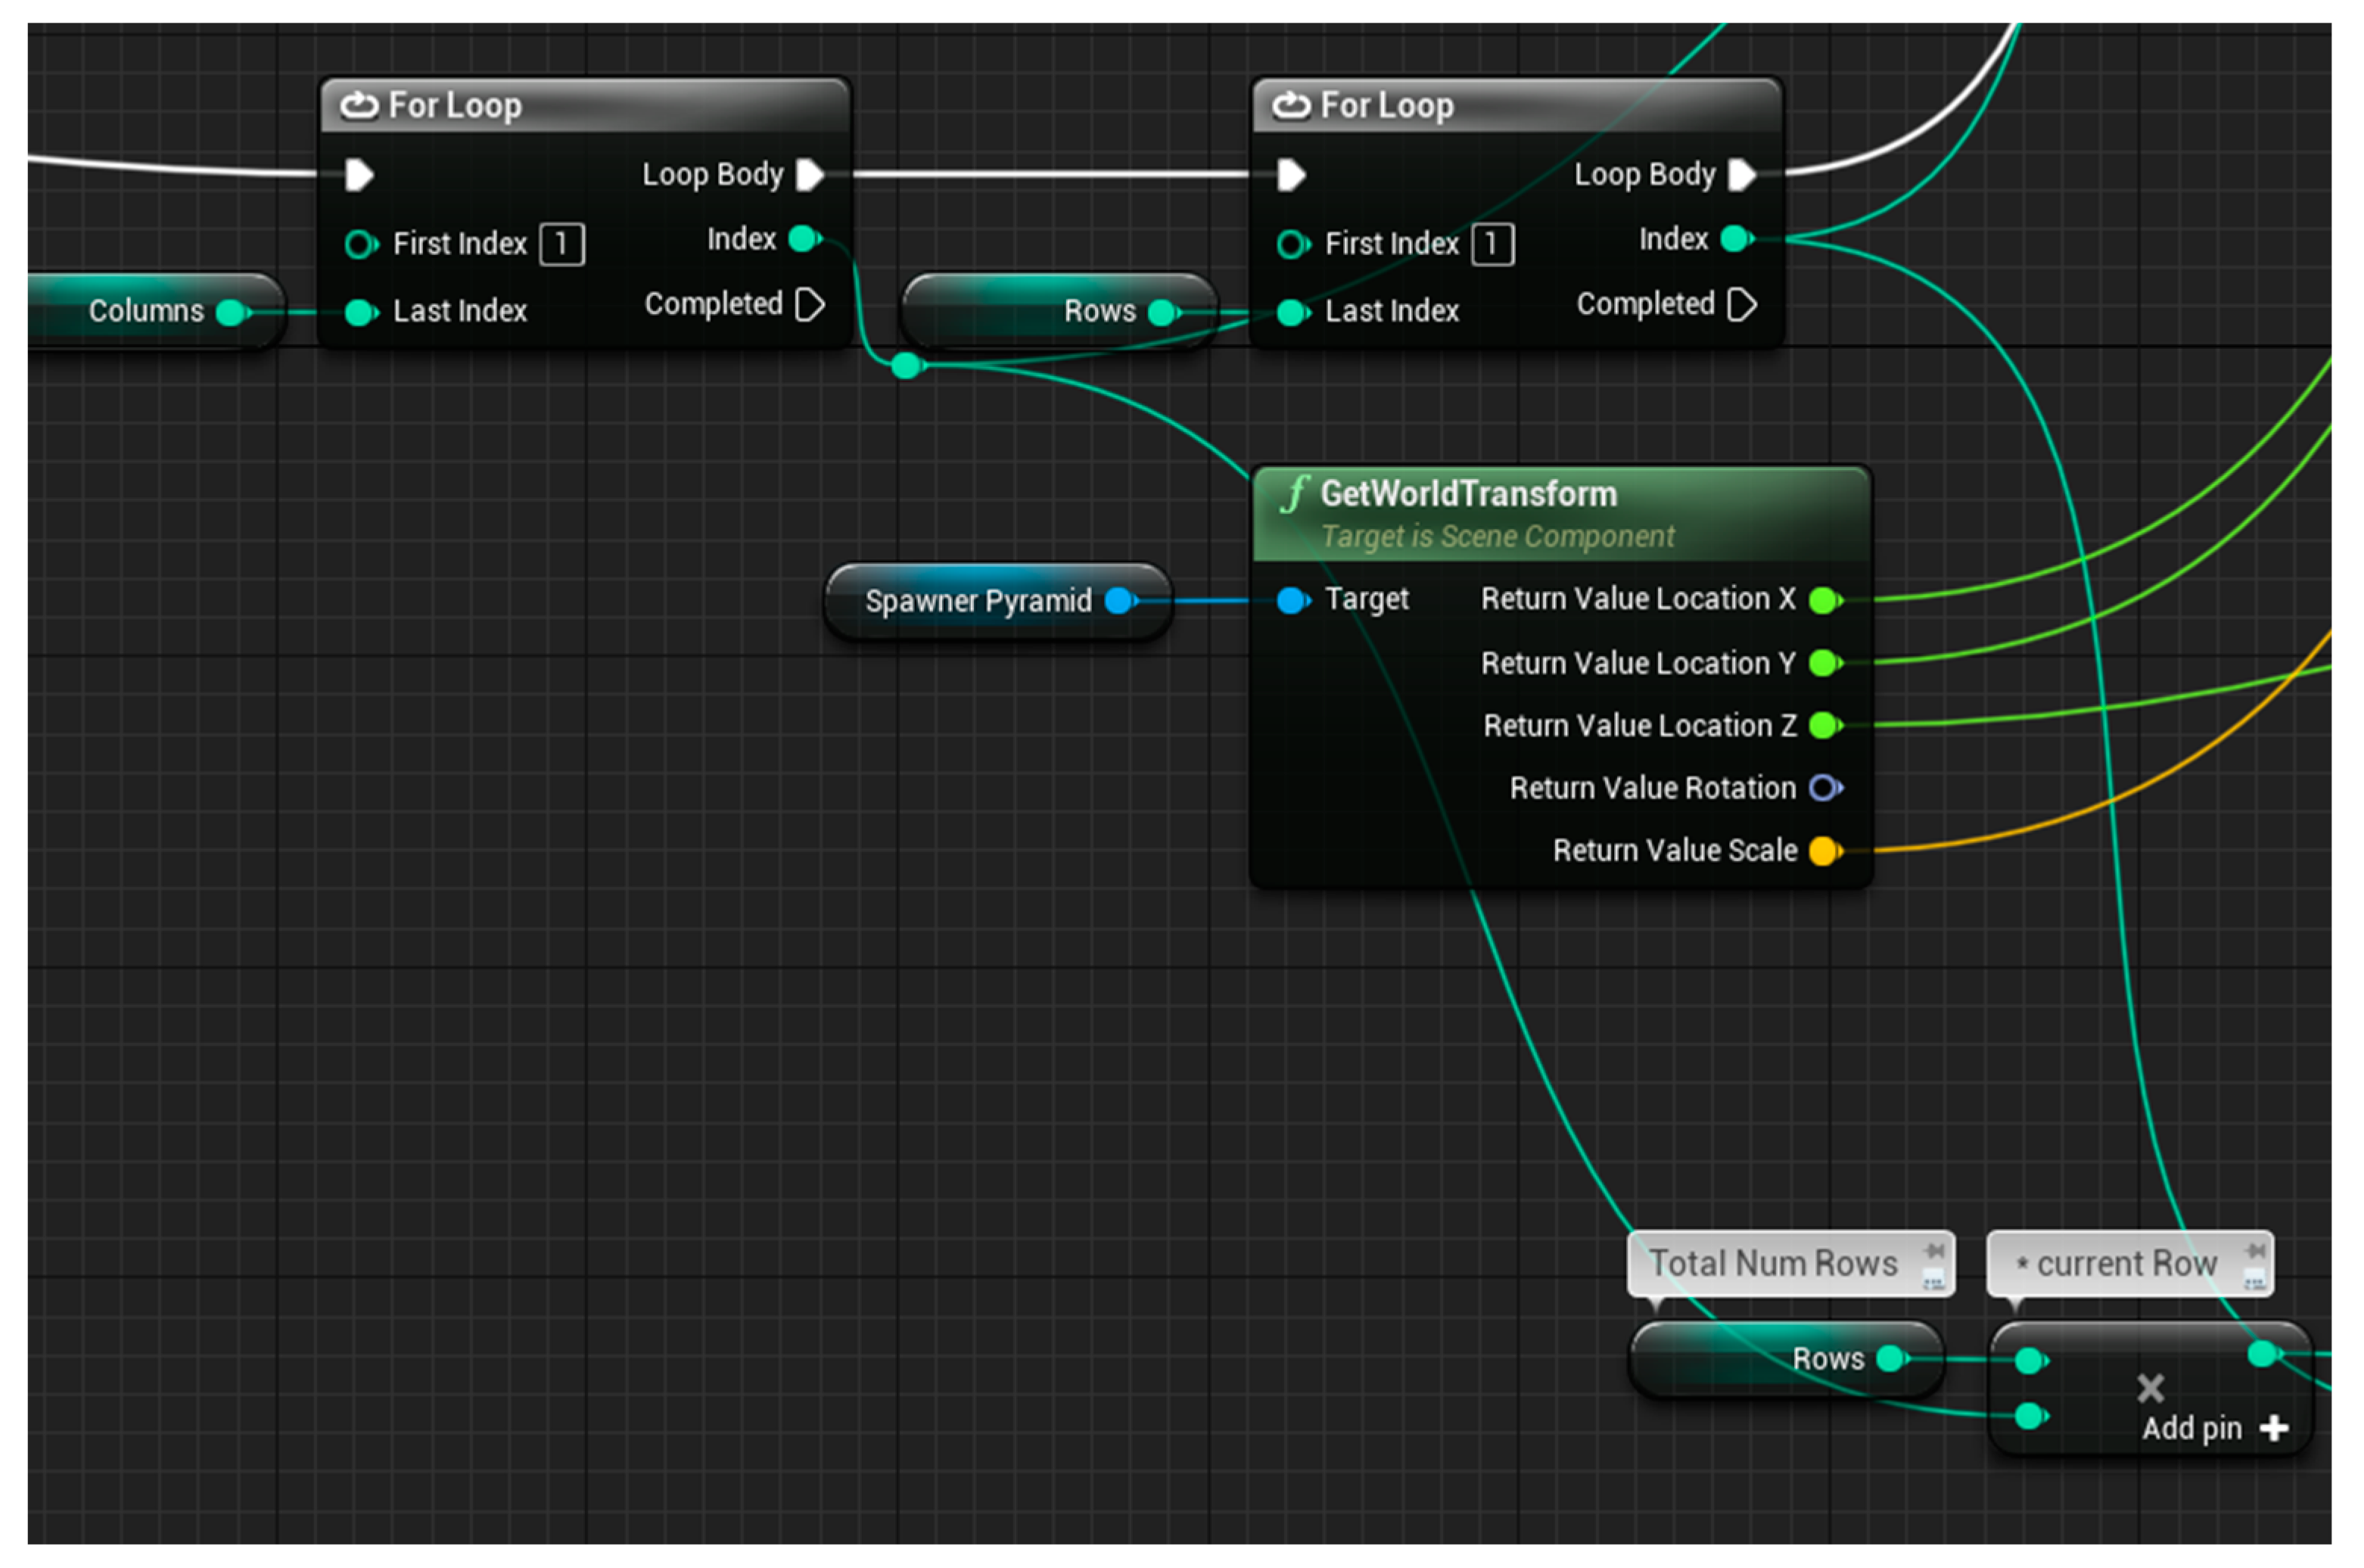Click Return Value Location X pin
This screenshot has height=1568, width=2364.
[x=1825, y=600]
